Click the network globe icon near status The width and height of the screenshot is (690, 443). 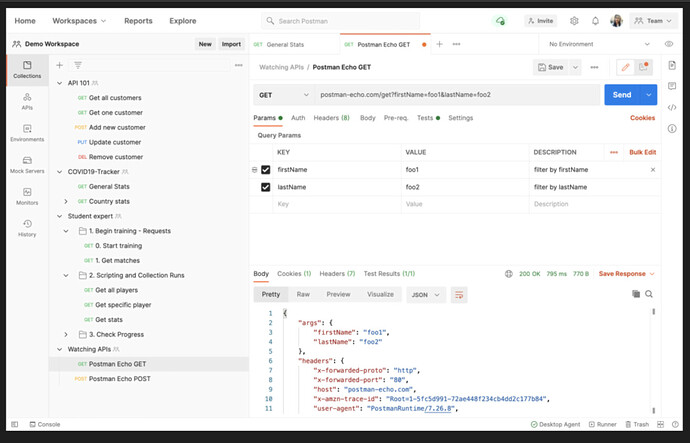[x=509, y=274]
